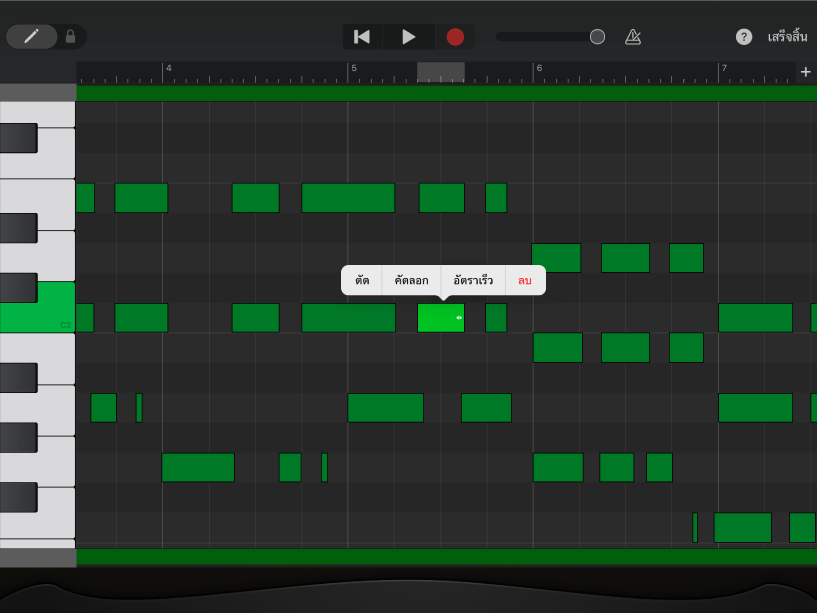The image size is (819, 614).
Task: Start recording with the red Record button
Action: [455, 37]
